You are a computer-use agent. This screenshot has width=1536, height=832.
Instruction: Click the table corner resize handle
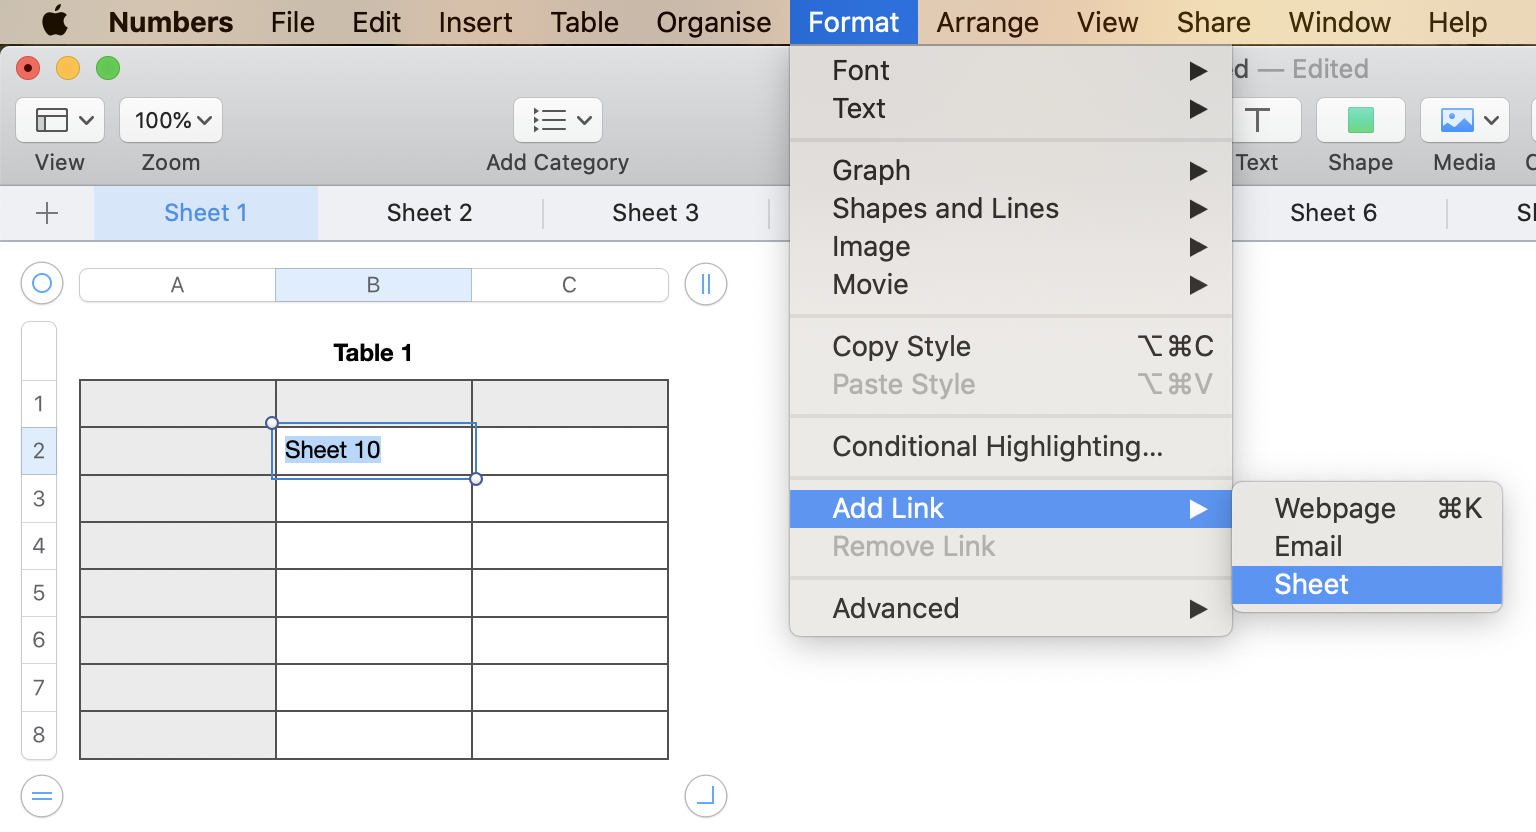(706, 796)
